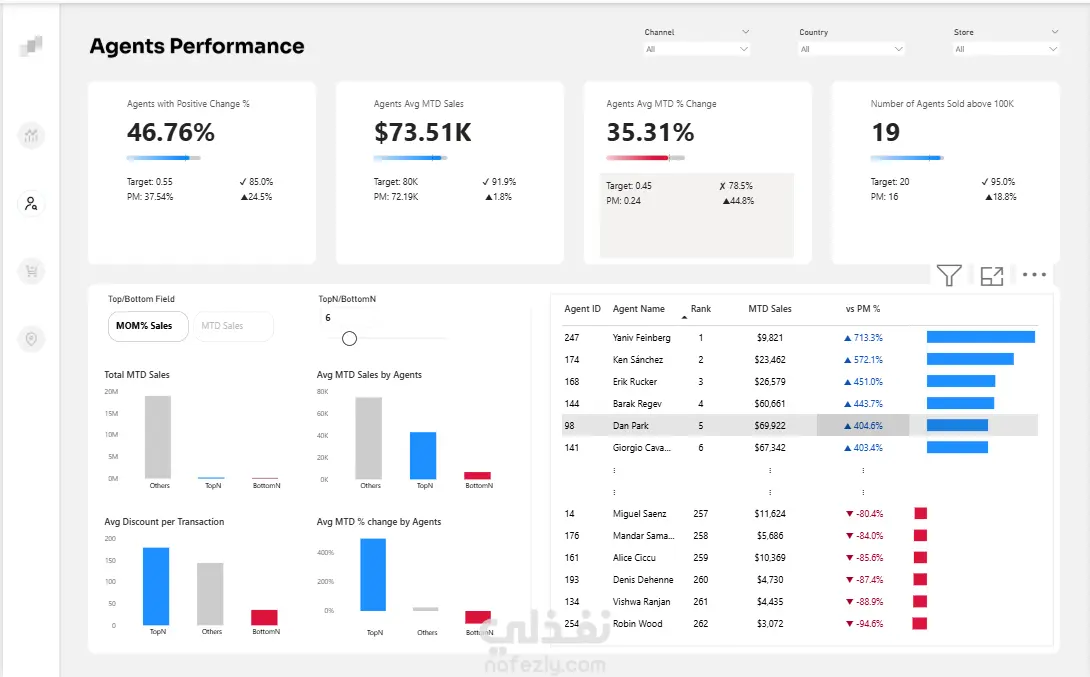Click the TopN/BottomN slider handle

pos(350,338)
